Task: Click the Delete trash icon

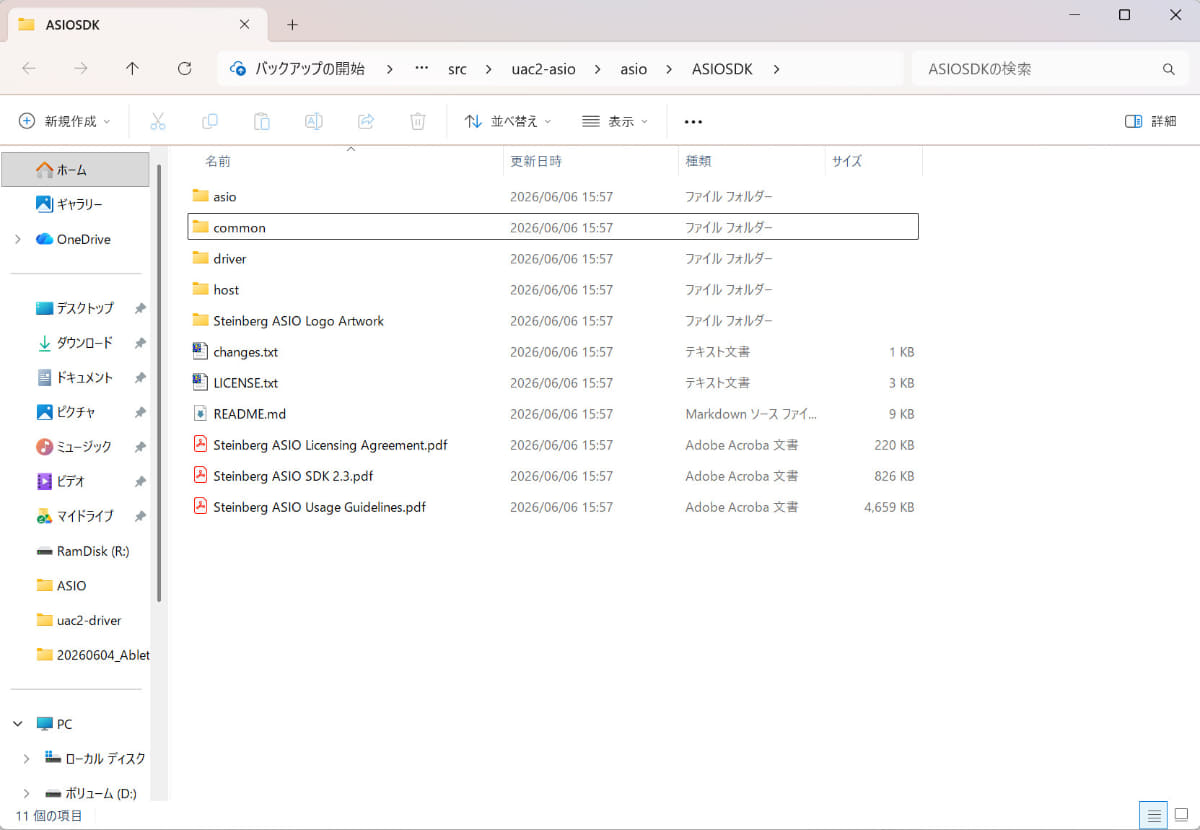Action: 418,121
